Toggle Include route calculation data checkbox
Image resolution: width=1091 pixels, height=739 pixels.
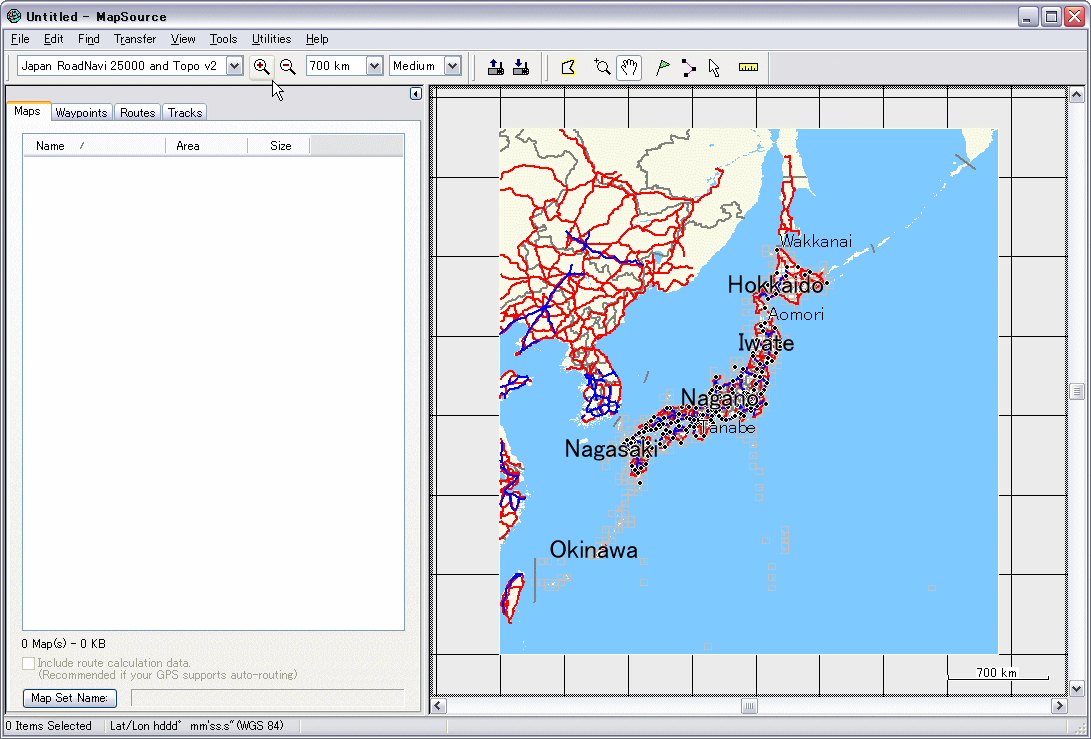pyautogui.click(x=29, y=663)
